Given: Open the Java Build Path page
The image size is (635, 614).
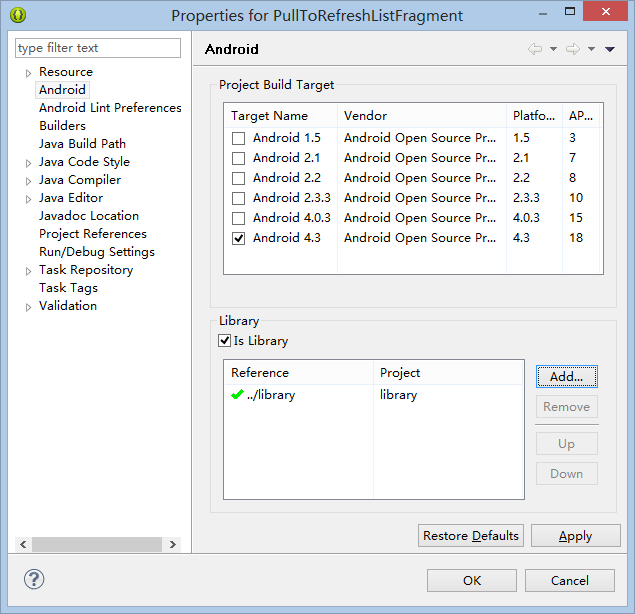Looking at the screenshot, I should click(82, 144).
